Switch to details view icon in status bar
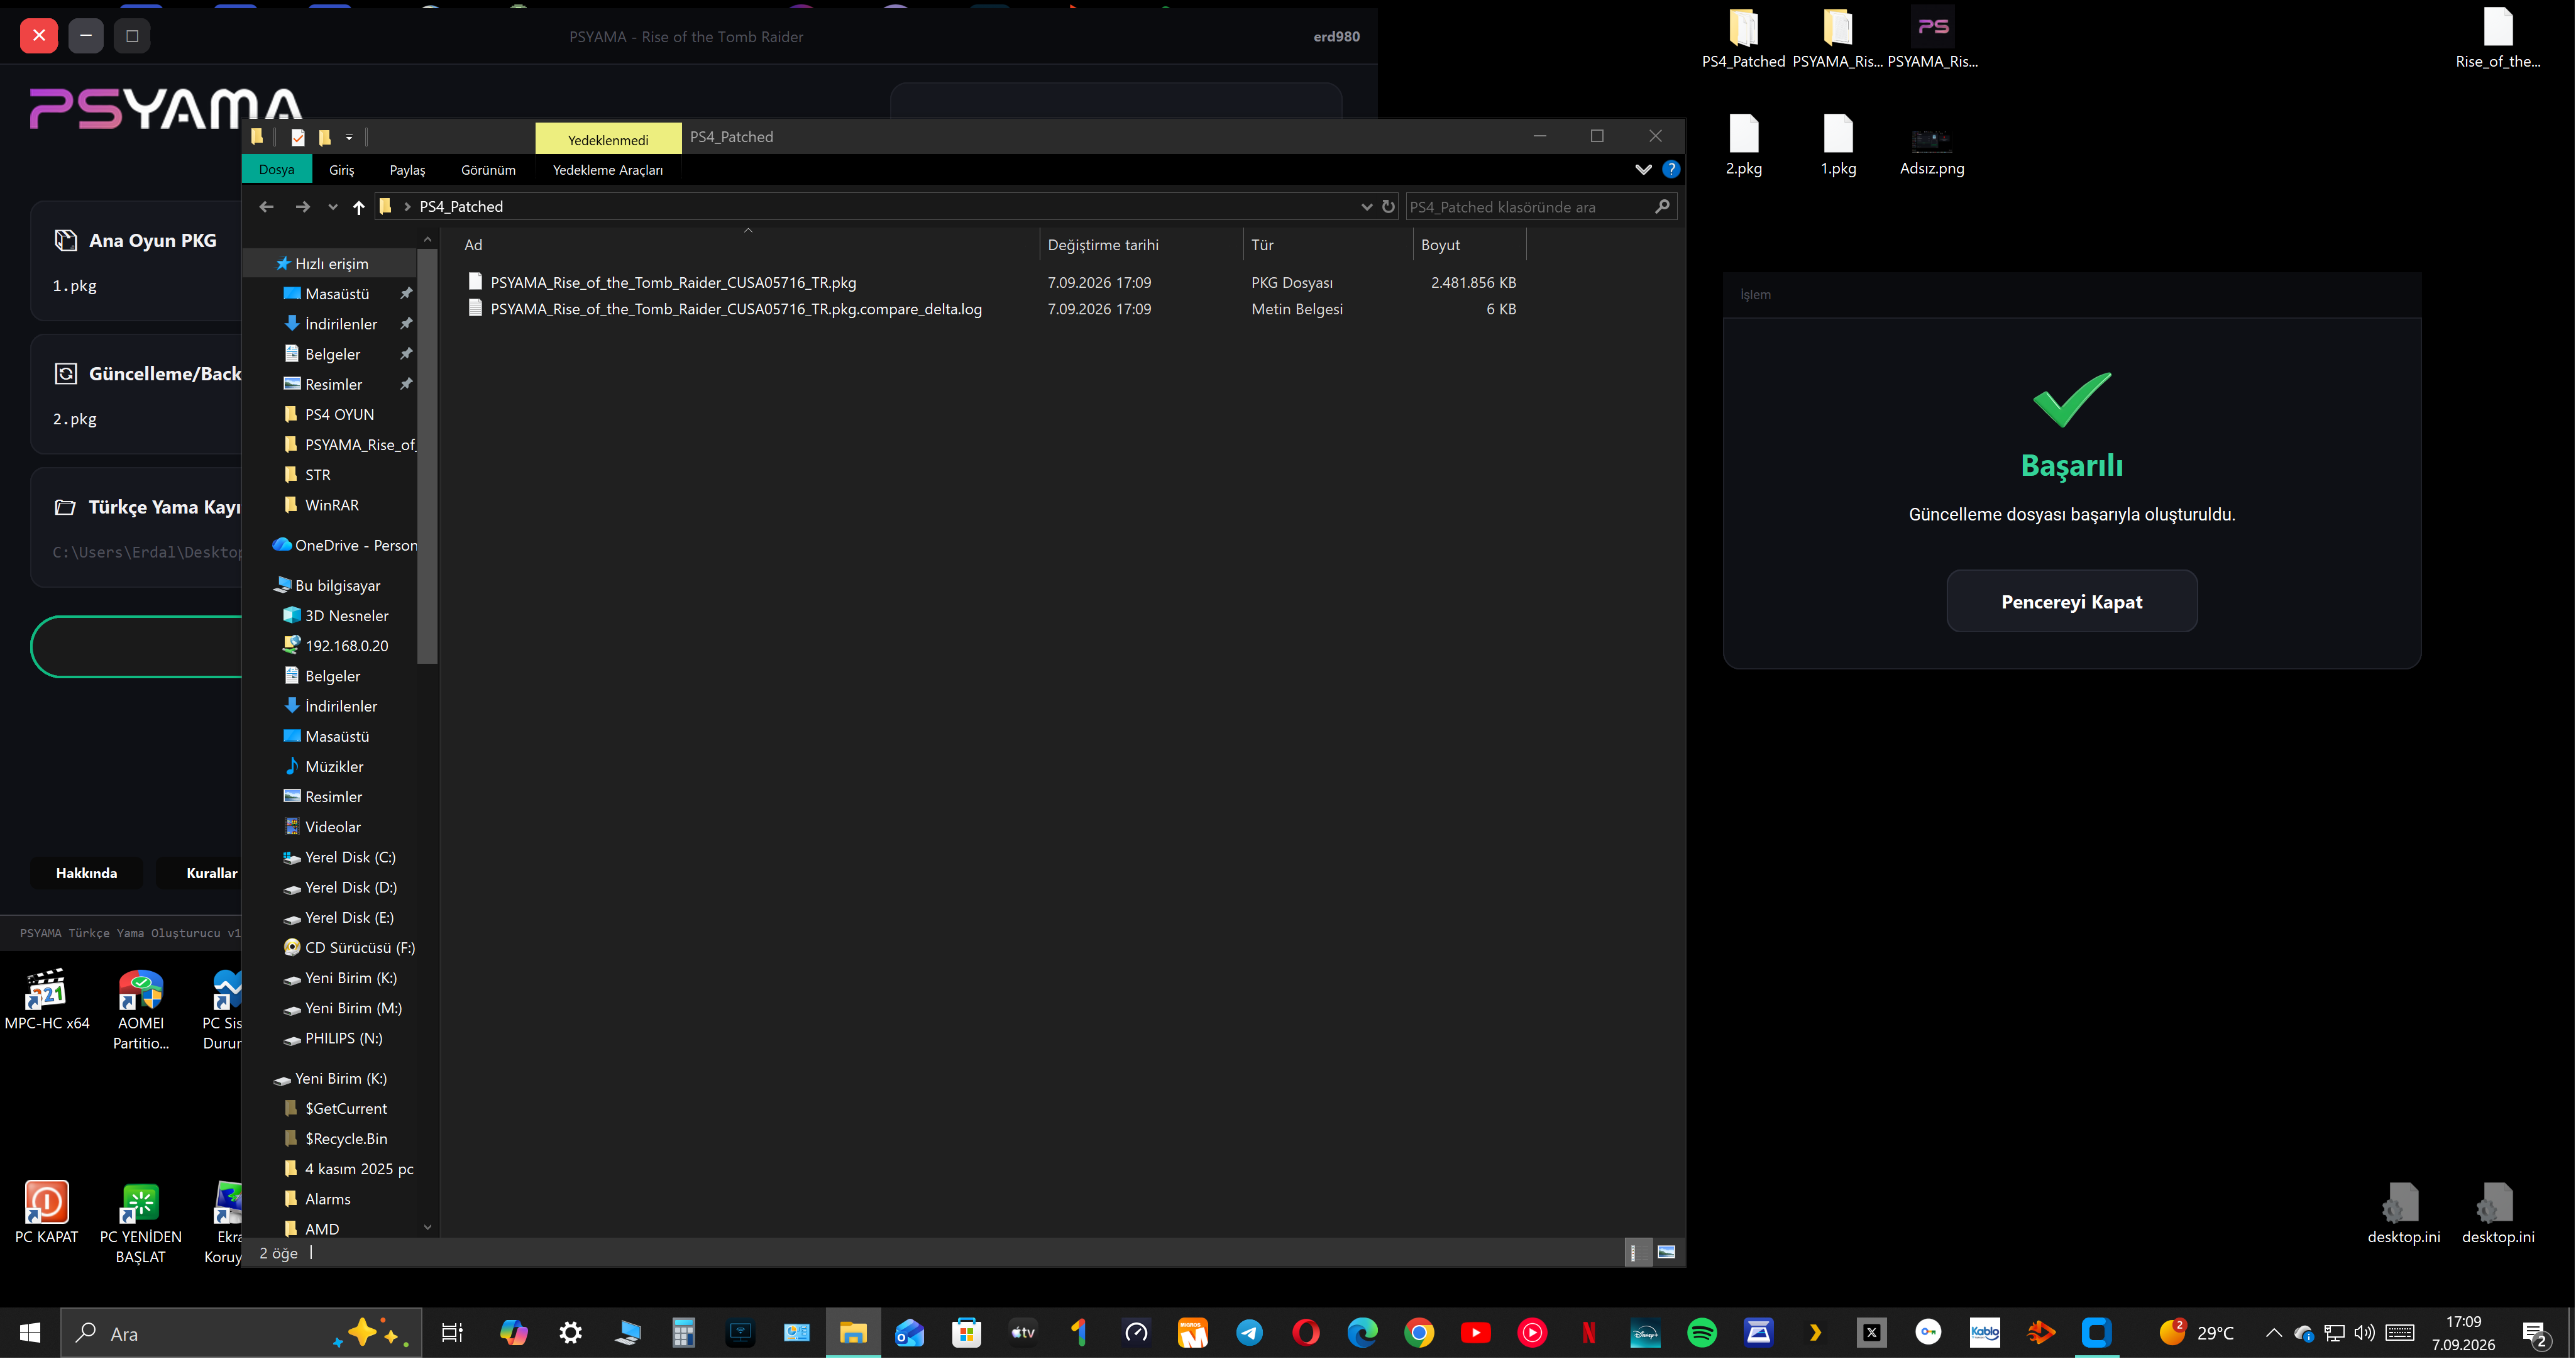 tap(1637, 1252)
